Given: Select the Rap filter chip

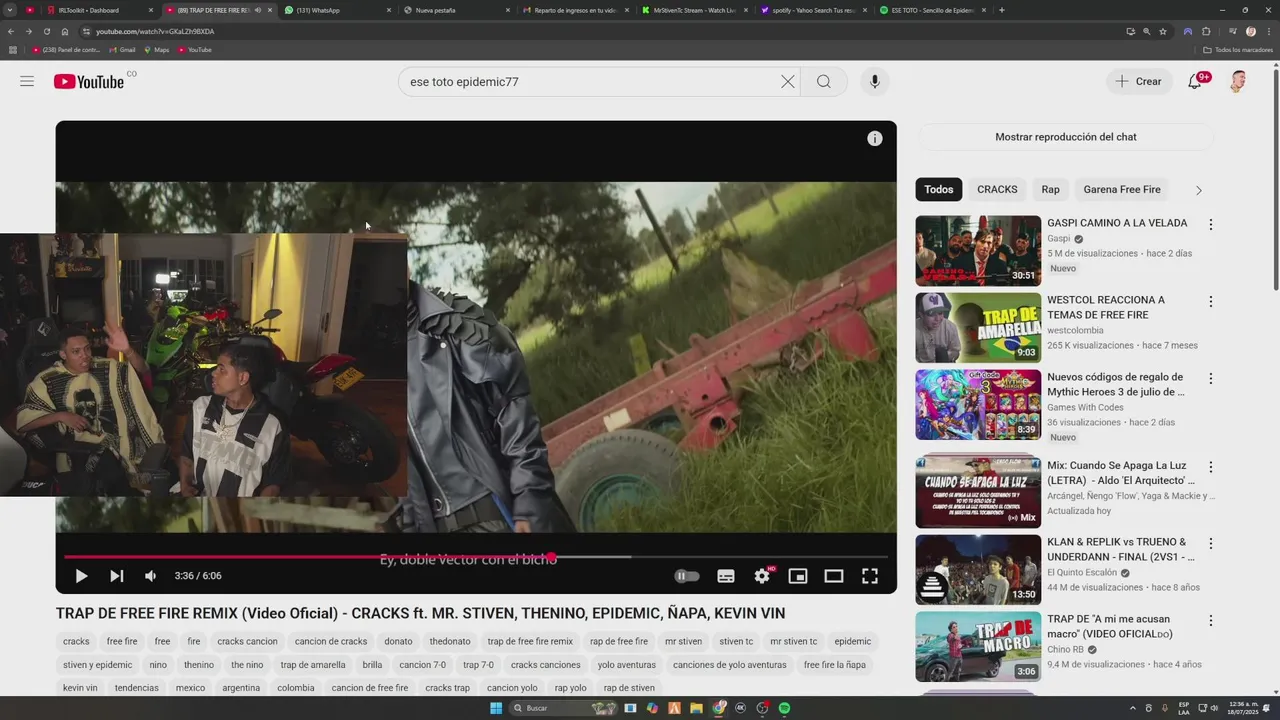Looking at the screenshot, I should [1050, 189].
